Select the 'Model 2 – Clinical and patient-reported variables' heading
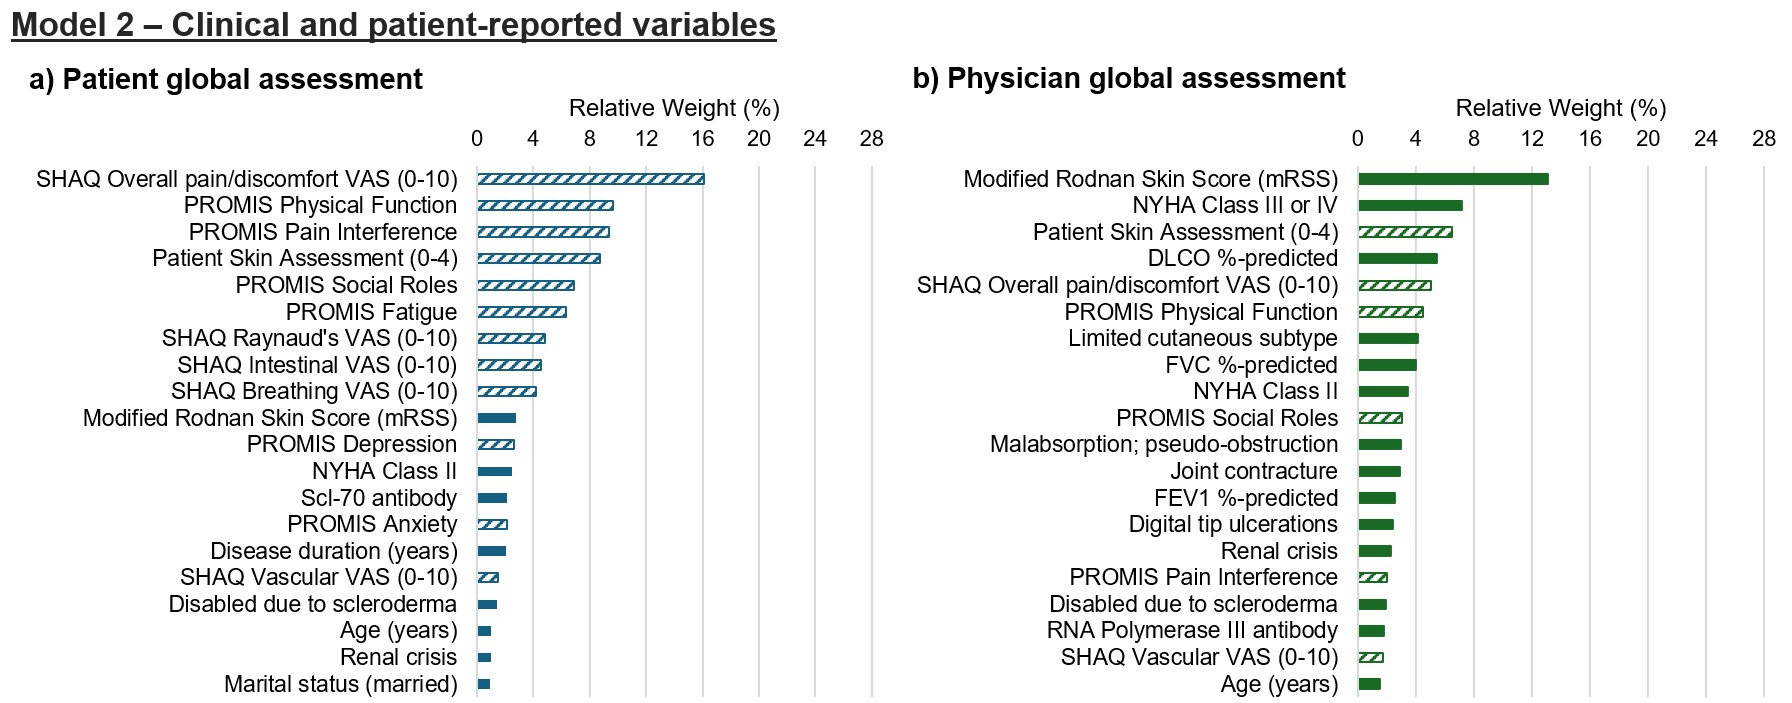Viewport: 1792px width, 703px height. pos(393,25)
